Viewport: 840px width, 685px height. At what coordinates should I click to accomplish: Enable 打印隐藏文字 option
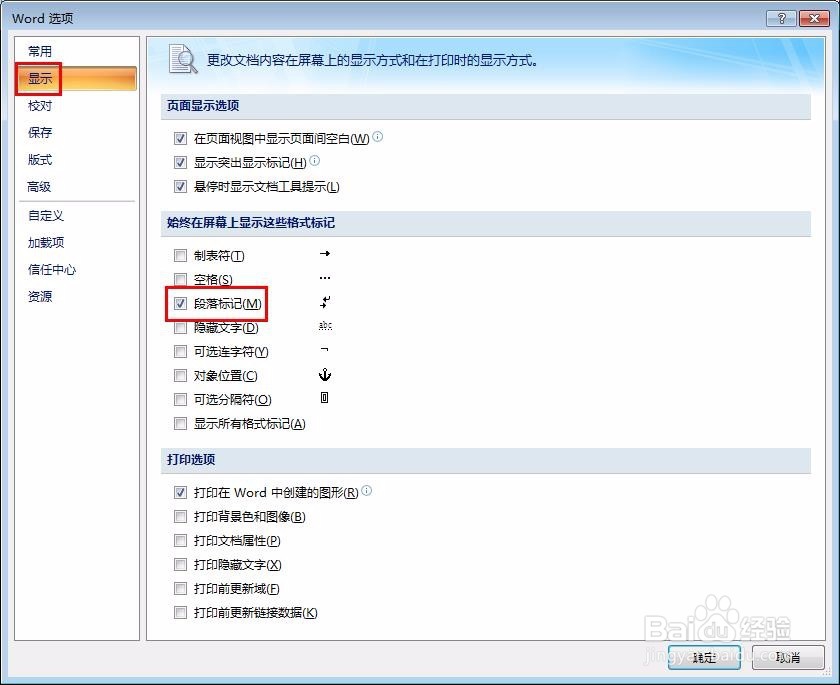pos(180,564)
